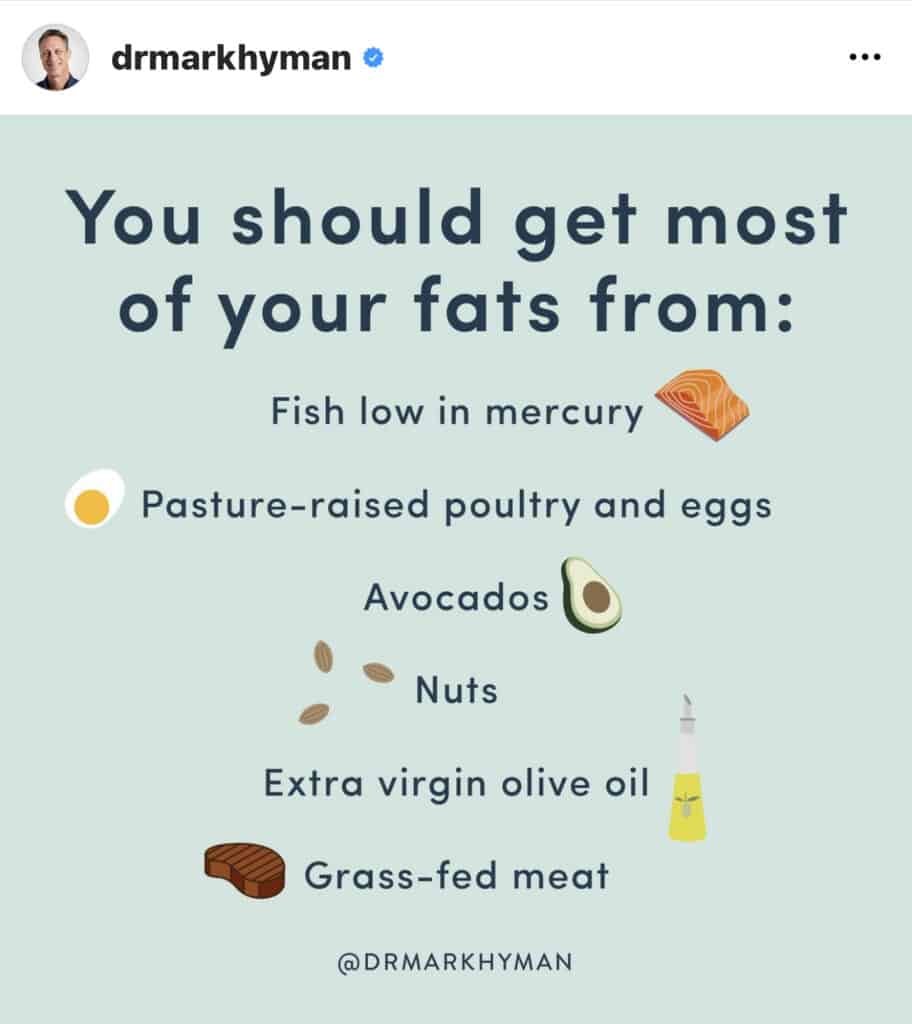Click the drmarkhyman username link

click(231, 59)
